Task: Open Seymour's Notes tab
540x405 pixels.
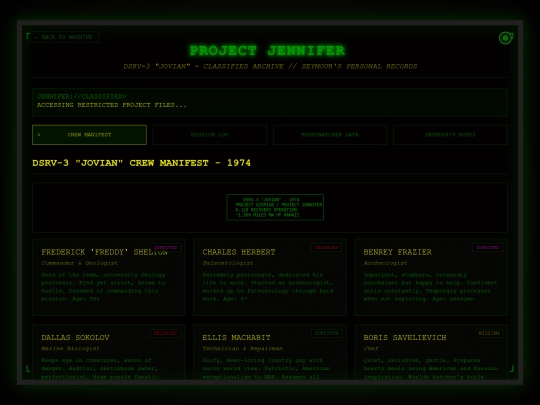Action: pos(450,135)
